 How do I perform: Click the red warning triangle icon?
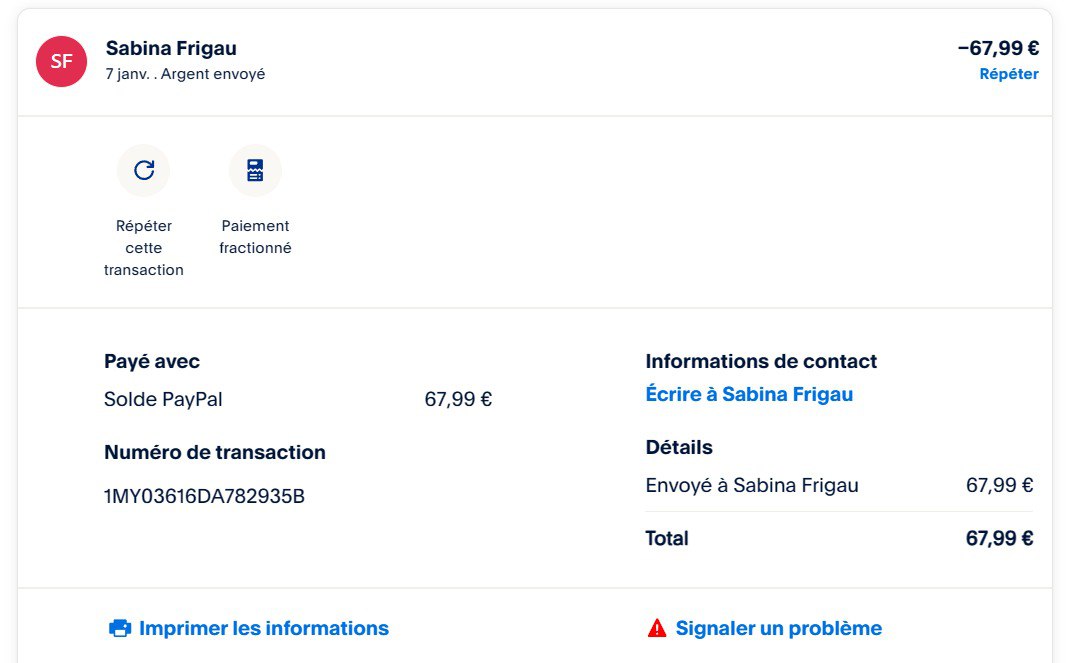click(x=656, y=629)
